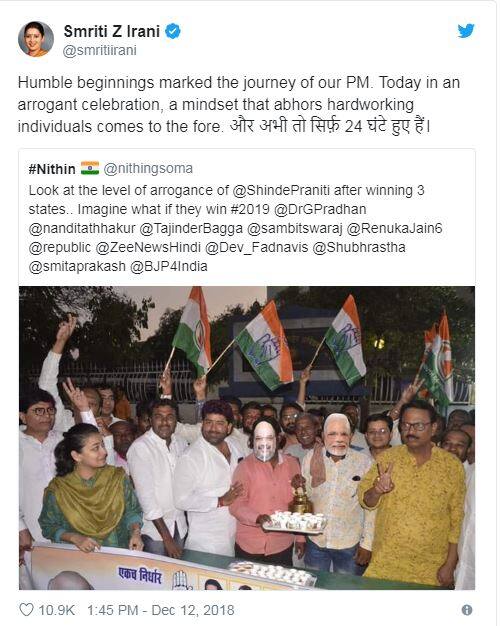Like the tweet via heart icon
Screen dimensions: 500x626
pyautogui.click(x=26, y=610)
